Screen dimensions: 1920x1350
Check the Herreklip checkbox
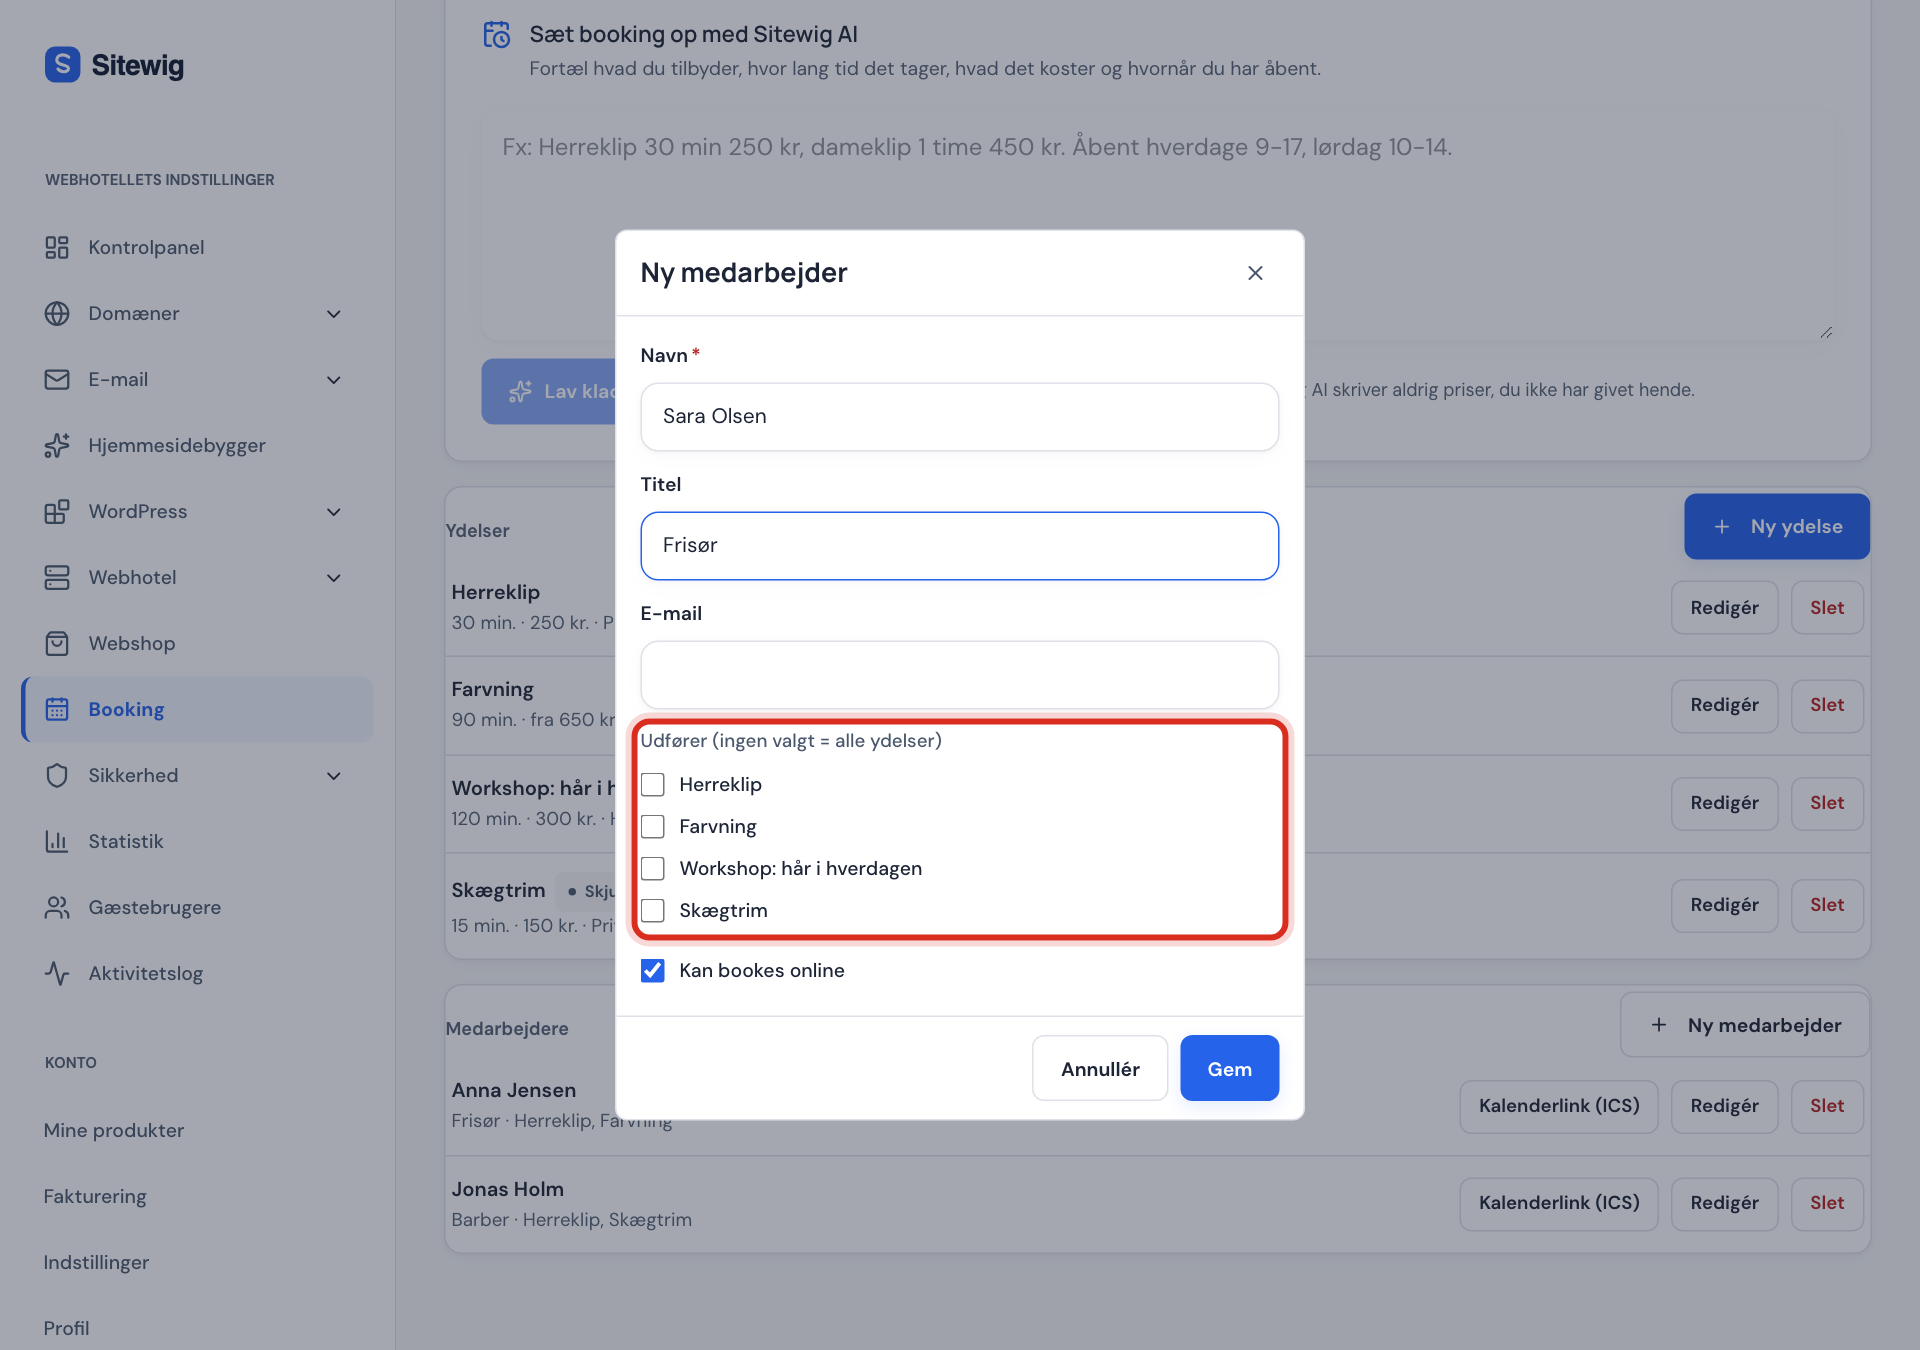[x=652, y=784]
